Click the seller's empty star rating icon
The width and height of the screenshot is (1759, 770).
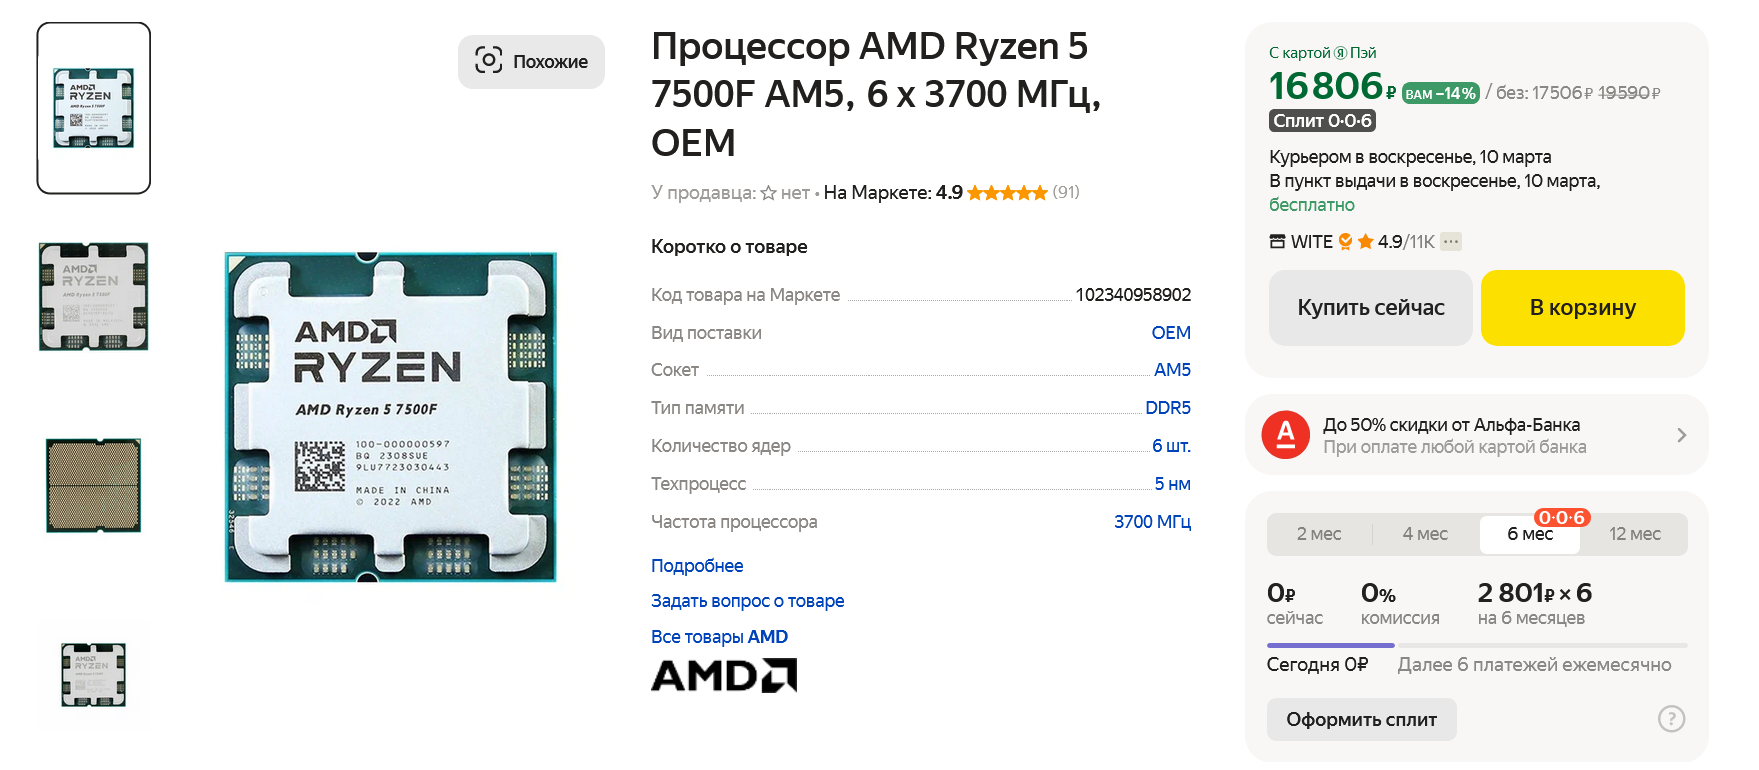[768, 193]
